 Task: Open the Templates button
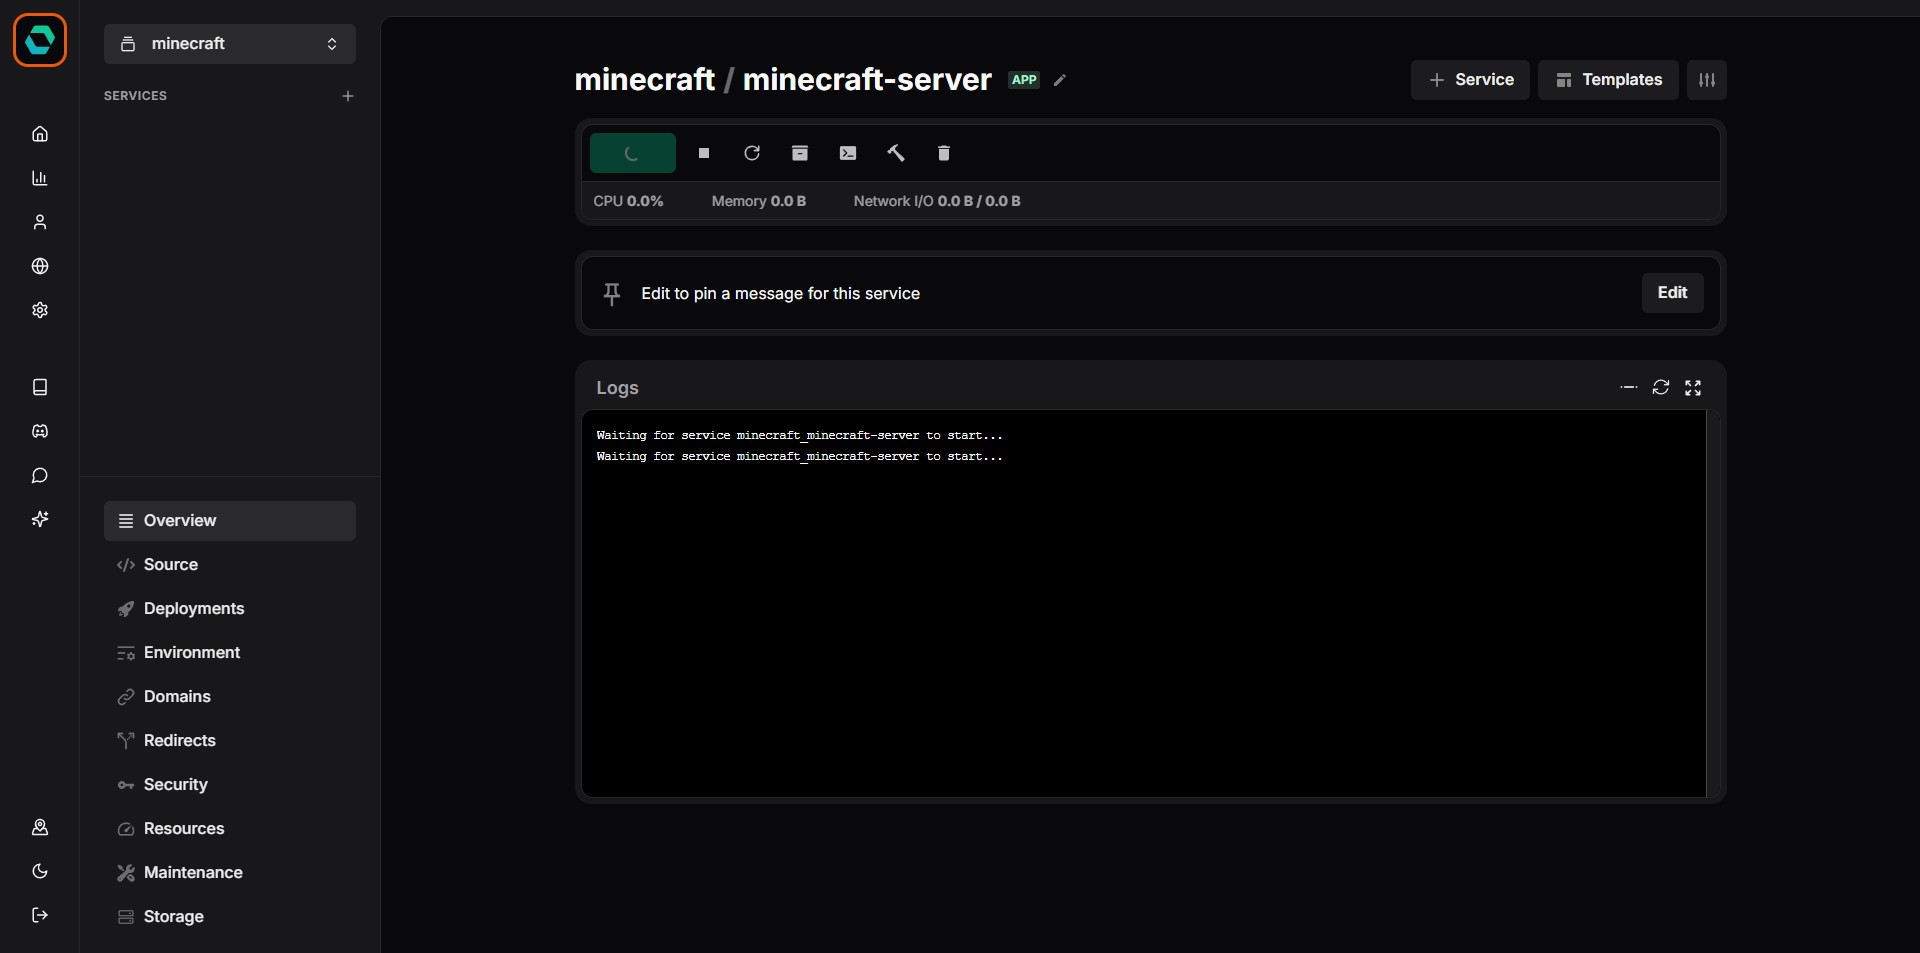[x=1608, y=80]
